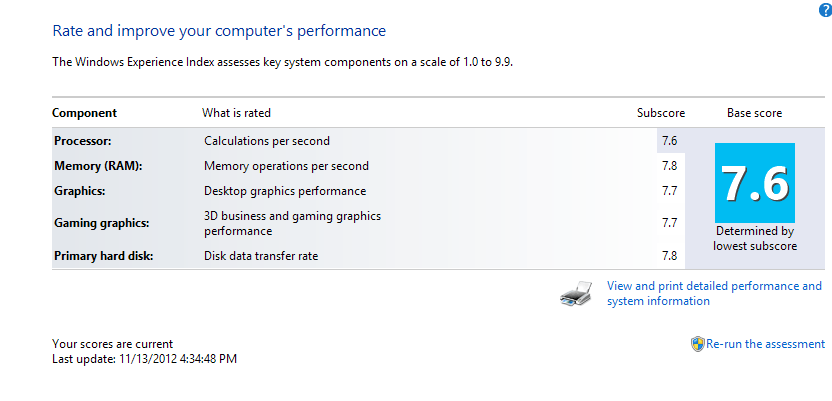Click the Last update timestamp text
The height and width of the screenshot is (401, 832).
point(144,359)
